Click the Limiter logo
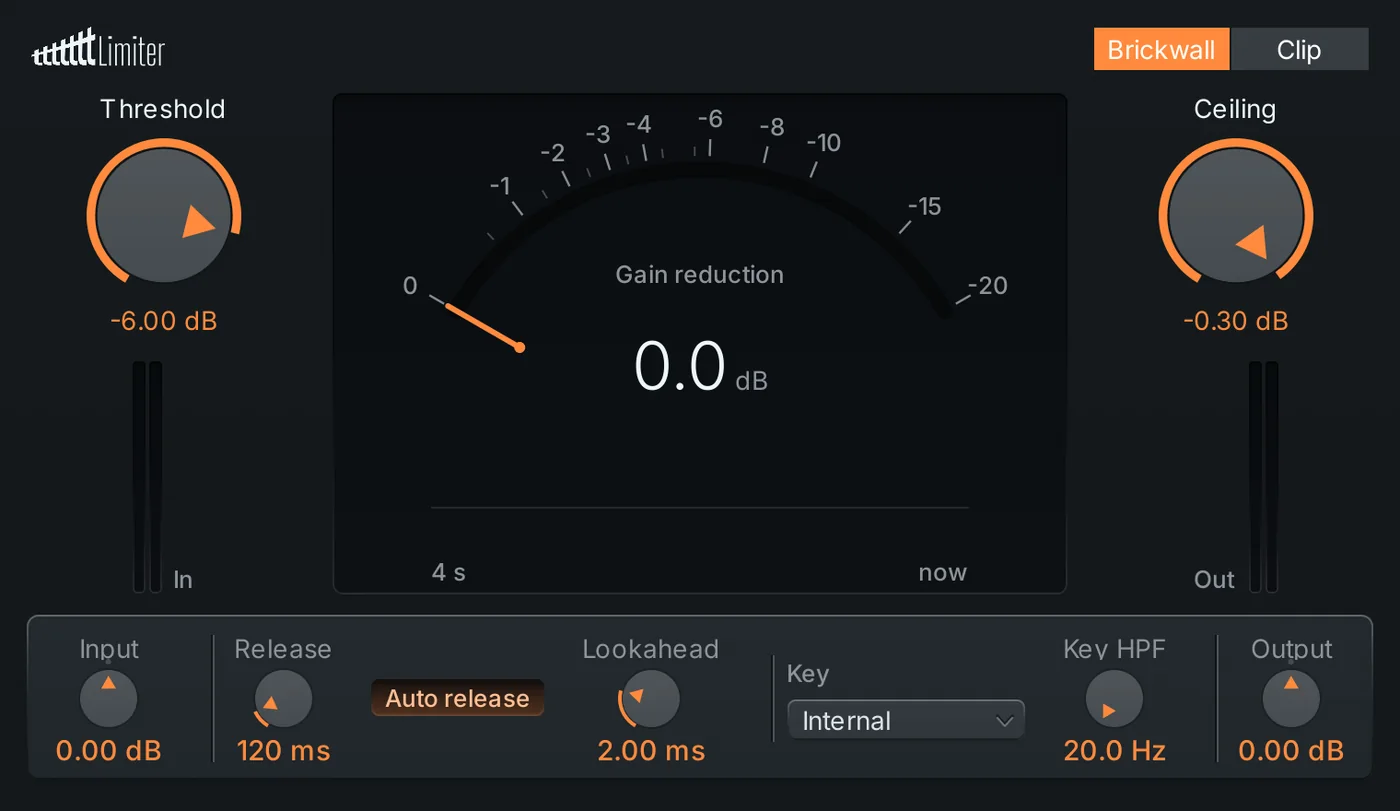This screenshot has height=811, width=1400. [98, 48]
